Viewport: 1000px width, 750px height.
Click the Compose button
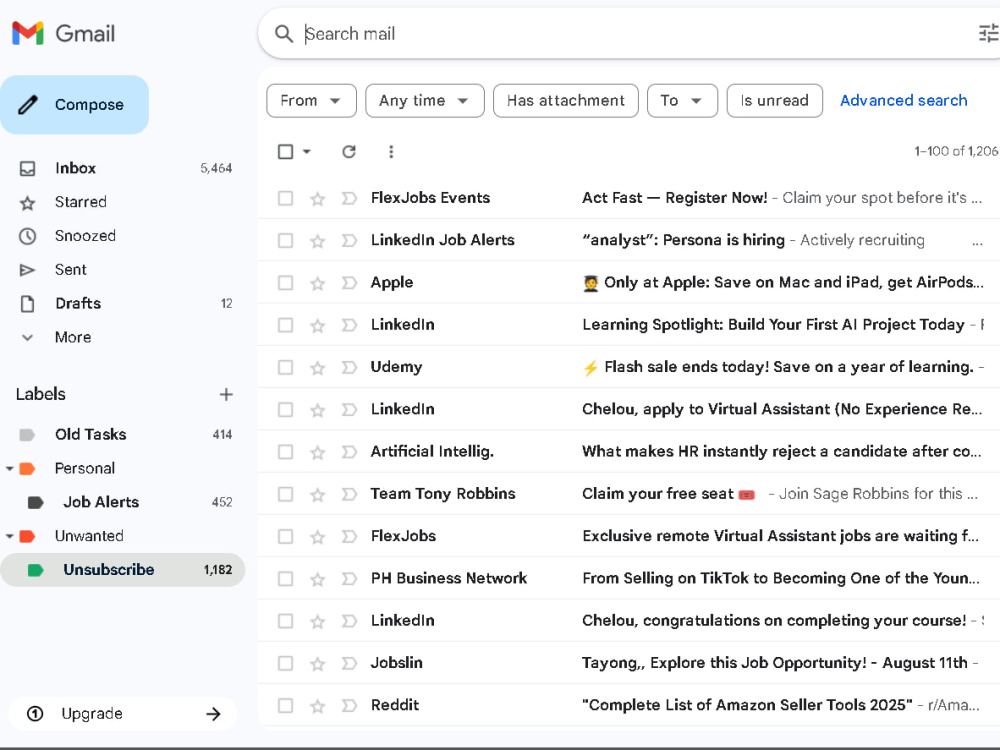click(75, 105)
